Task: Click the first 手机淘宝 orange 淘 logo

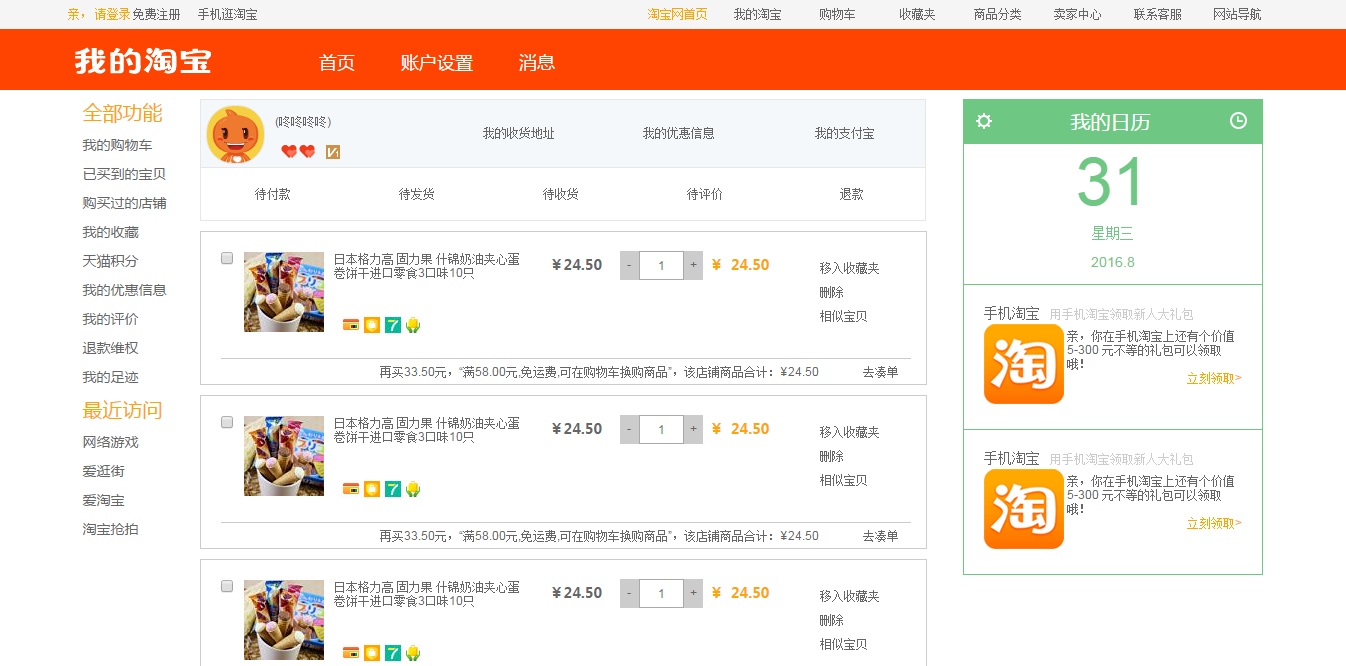Action: point(1024,364)
